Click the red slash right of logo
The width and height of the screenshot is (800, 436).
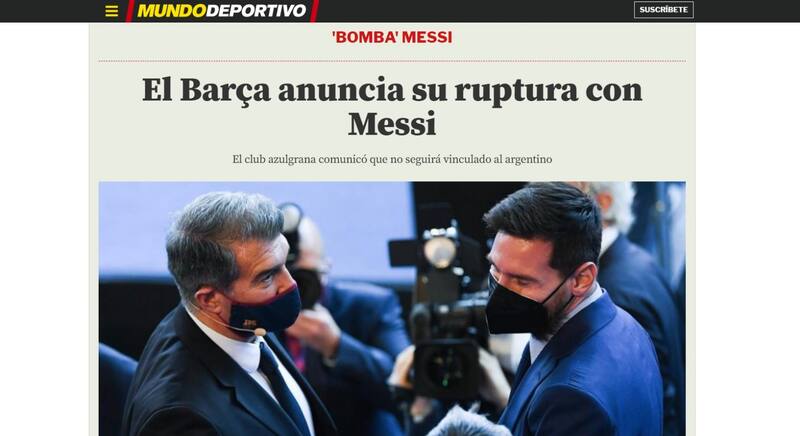pyautogui.click(x=314, y=11)
